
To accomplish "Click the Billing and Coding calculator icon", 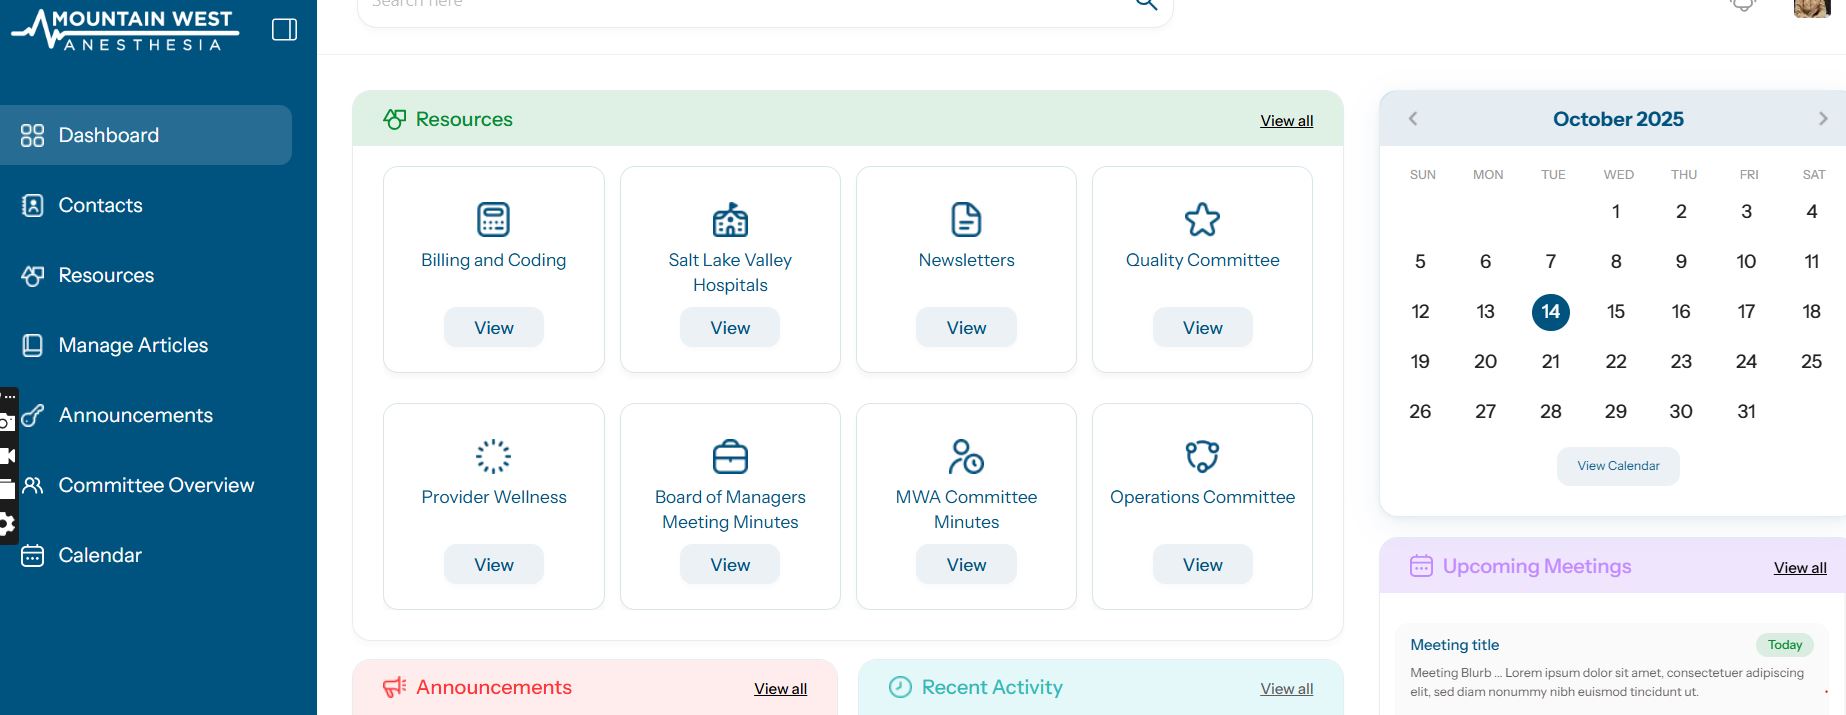I will point(493,219).
